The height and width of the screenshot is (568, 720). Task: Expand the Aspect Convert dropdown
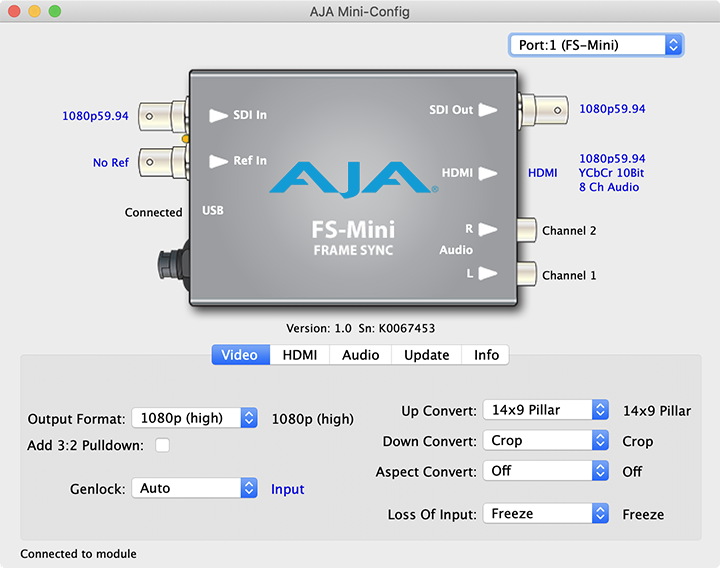point(545,470)
